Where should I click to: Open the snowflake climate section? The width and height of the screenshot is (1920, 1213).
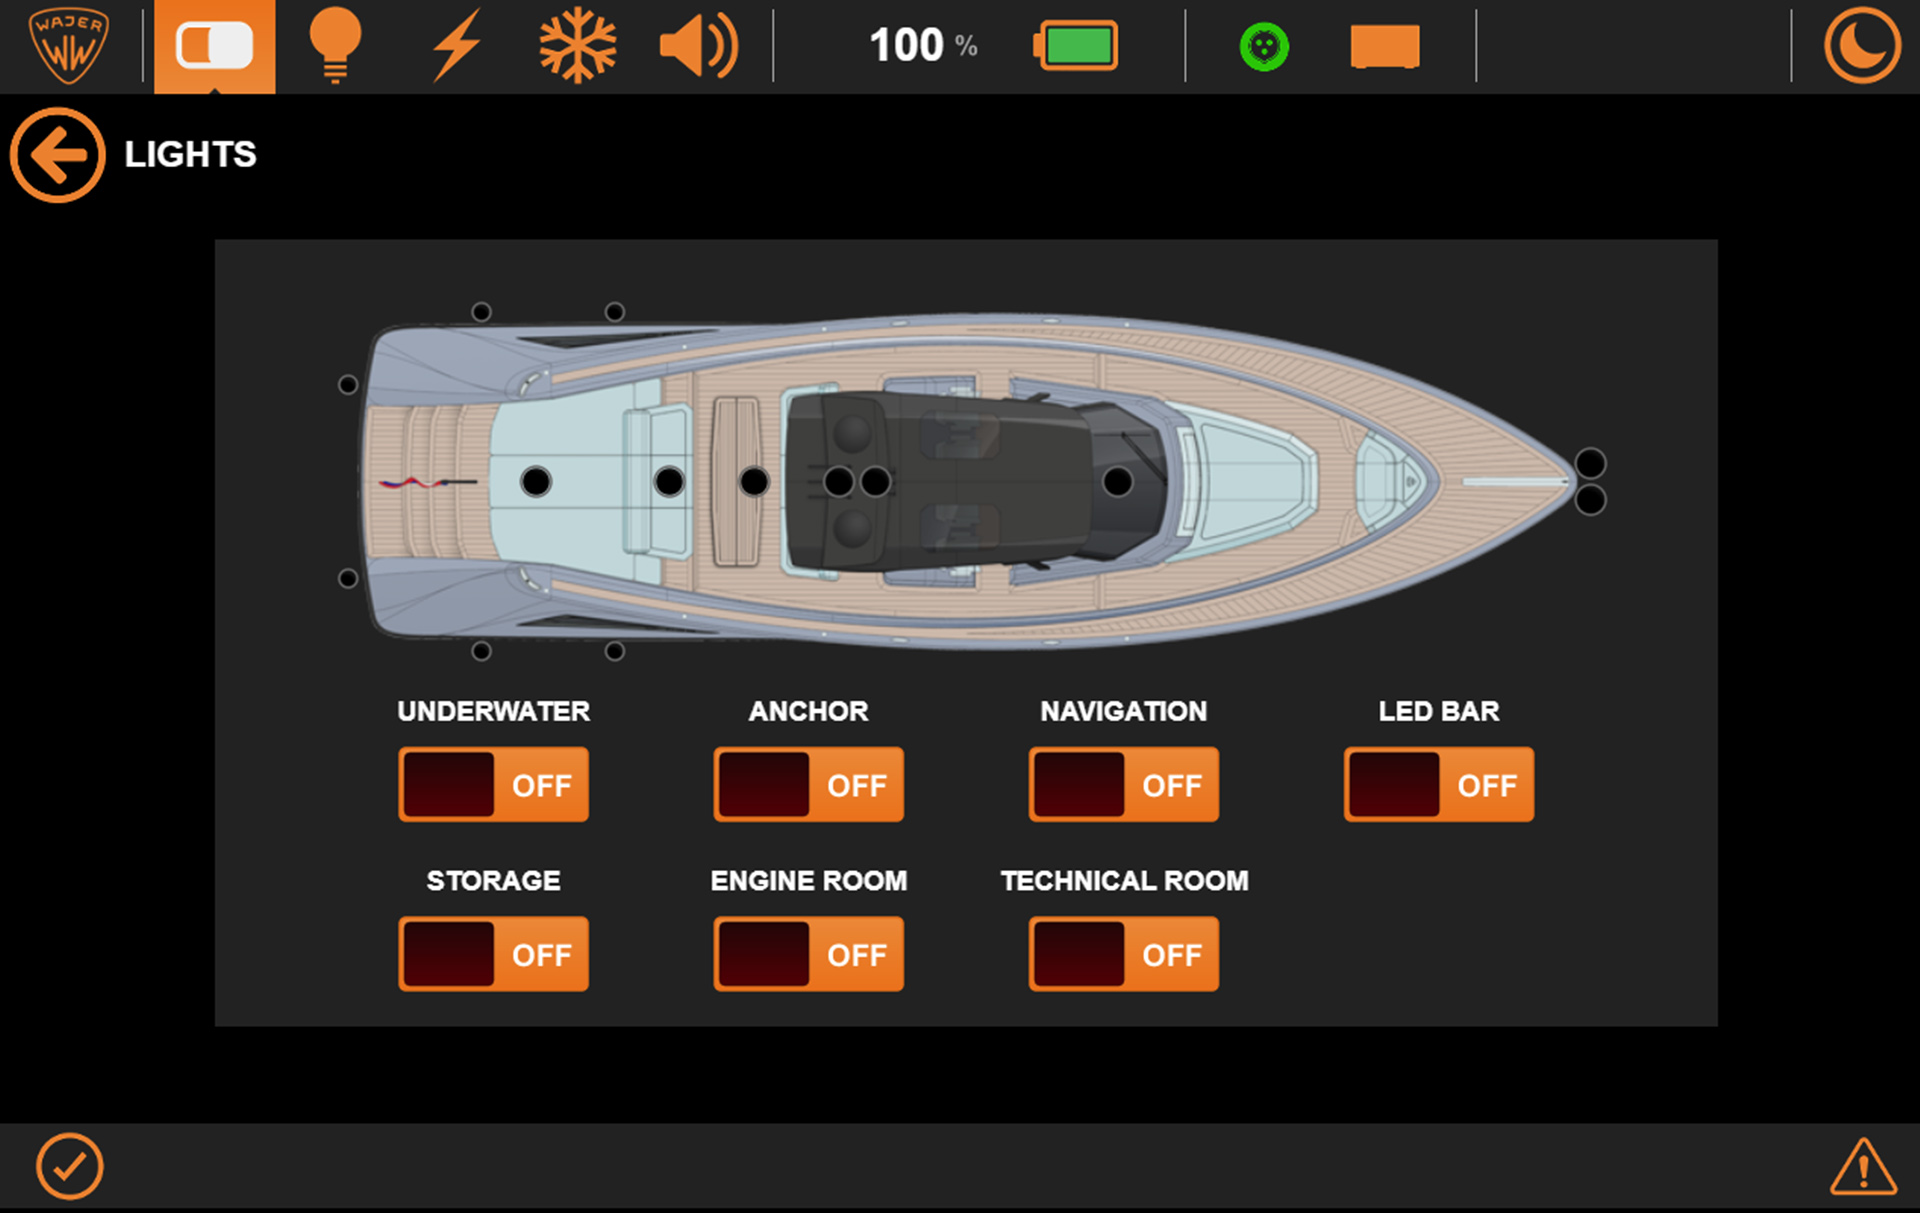pyautogui.click(x=577, y=46)
